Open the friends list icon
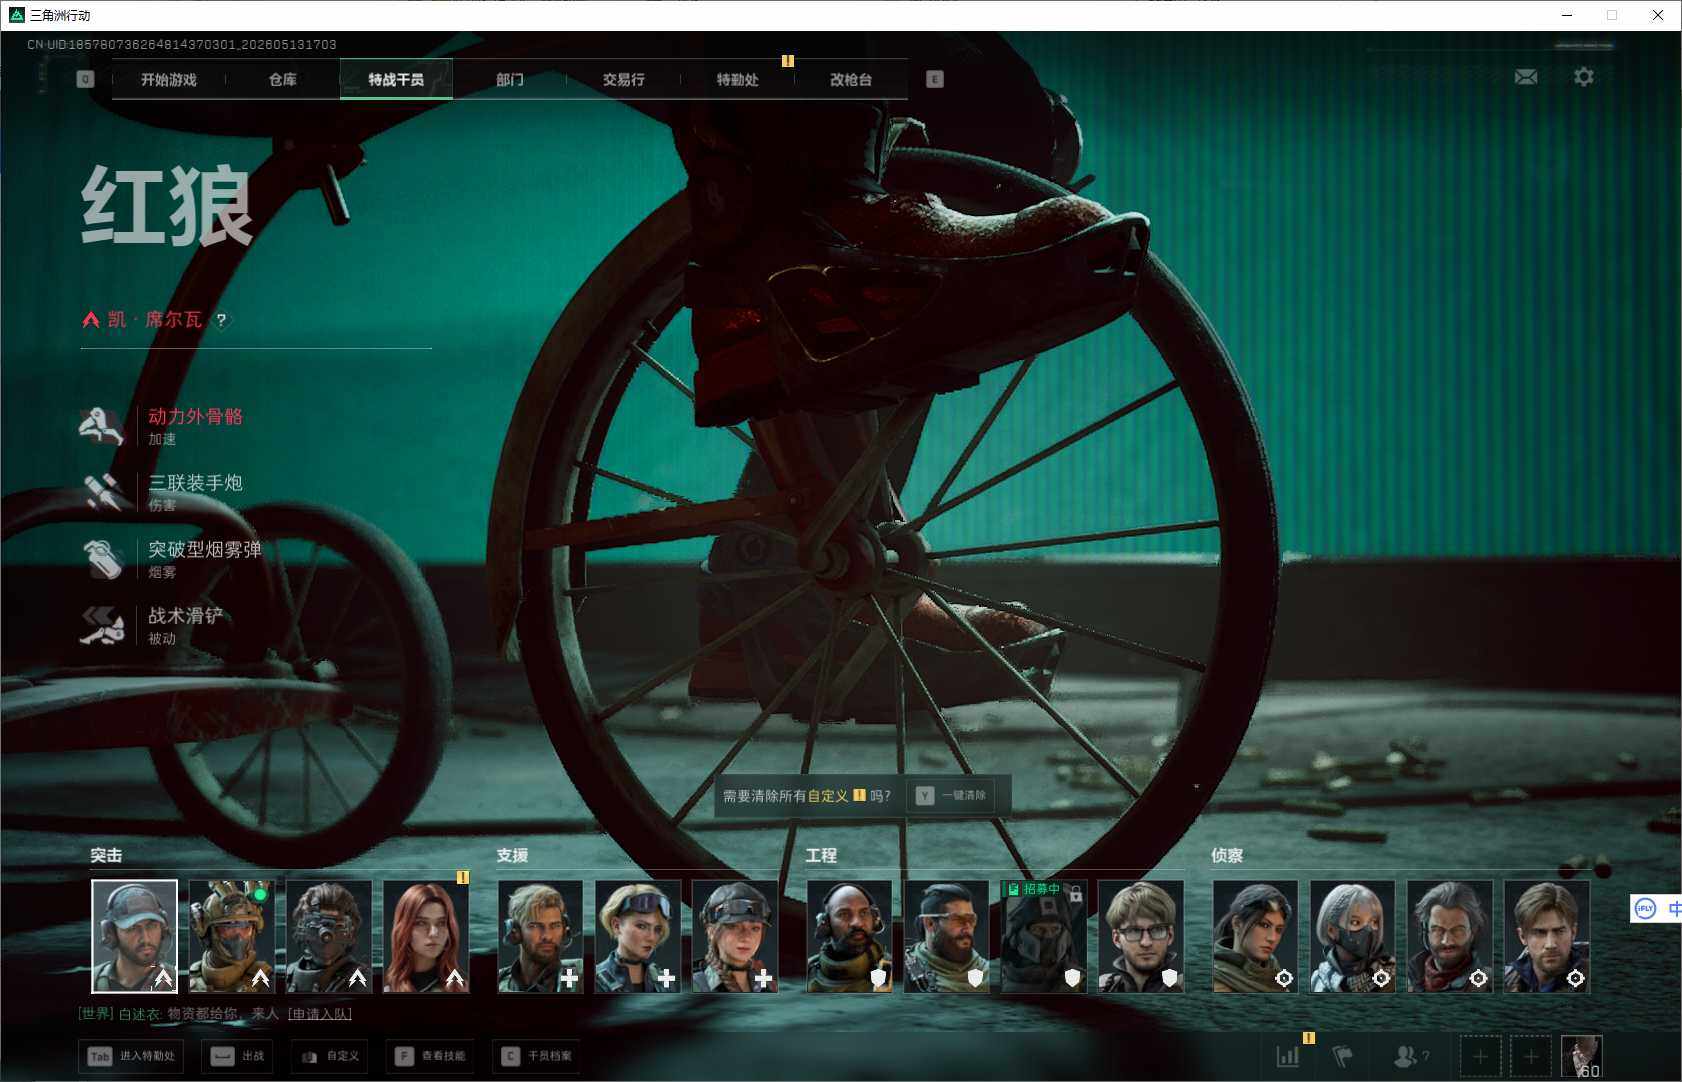The width and height of the screenshot is (1682, 1082). [1409, 1055]
